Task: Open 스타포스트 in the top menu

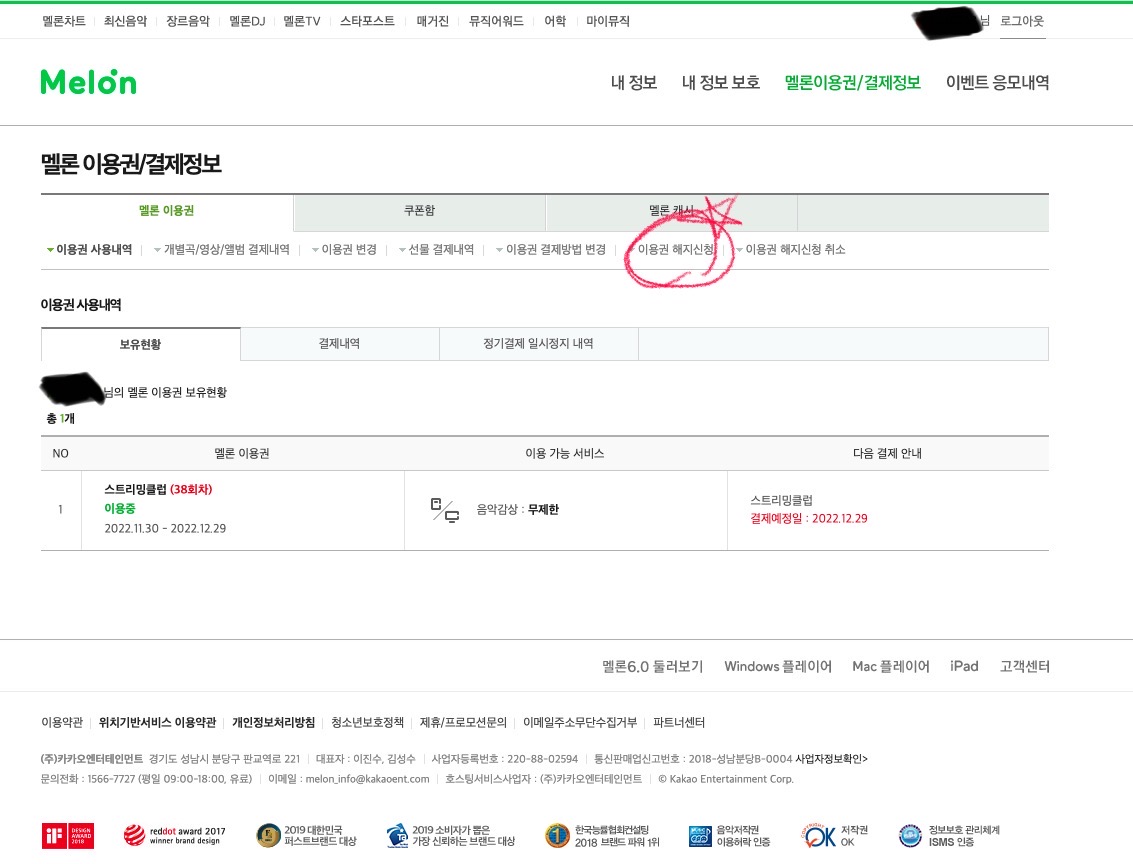Action: tap(367, 21)
